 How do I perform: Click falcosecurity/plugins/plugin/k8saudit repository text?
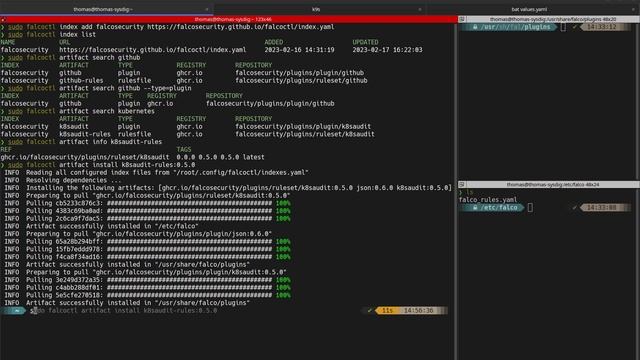coord(303,127)
